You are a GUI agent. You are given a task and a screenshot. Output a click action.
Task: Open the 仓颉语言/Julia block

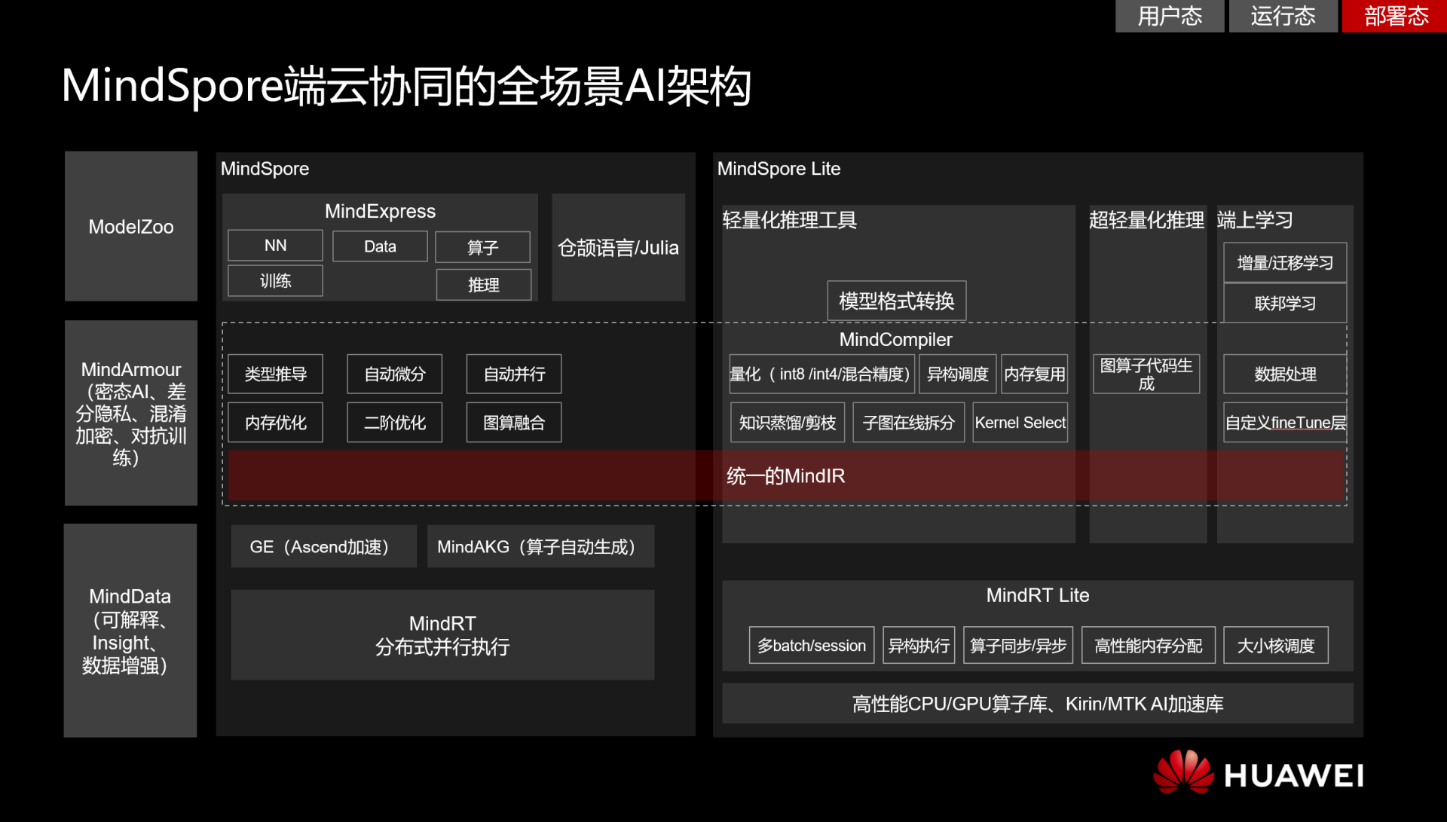click(x=618, y=248)
